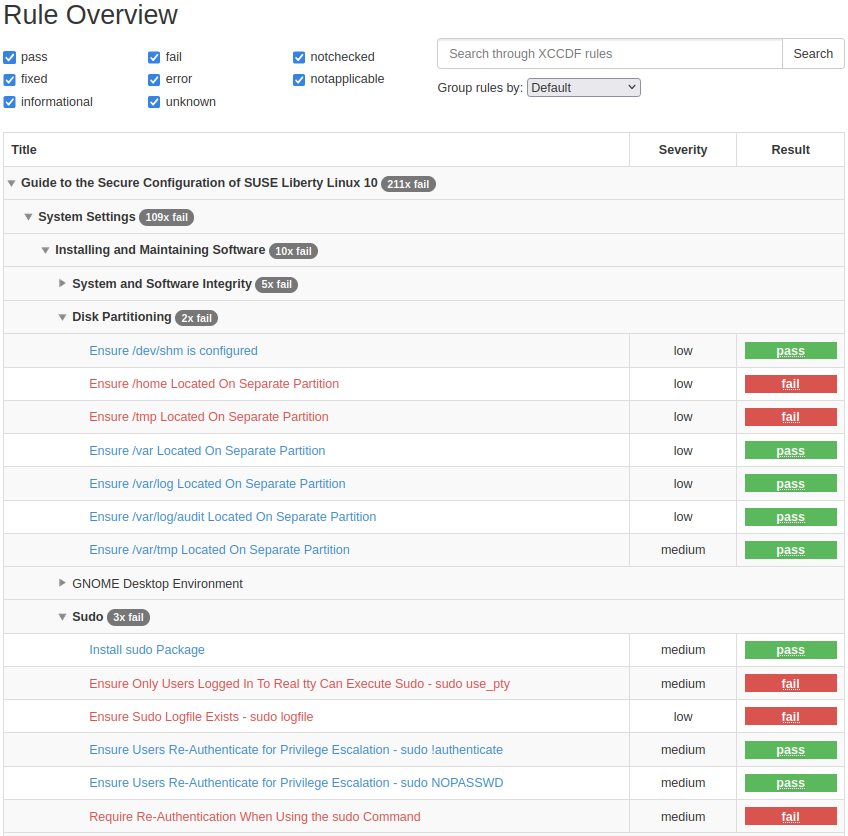Click pass result for /var/log/audit rule
Image resolution: width=848 pixels, height=836 pixels.
(790, 517)
